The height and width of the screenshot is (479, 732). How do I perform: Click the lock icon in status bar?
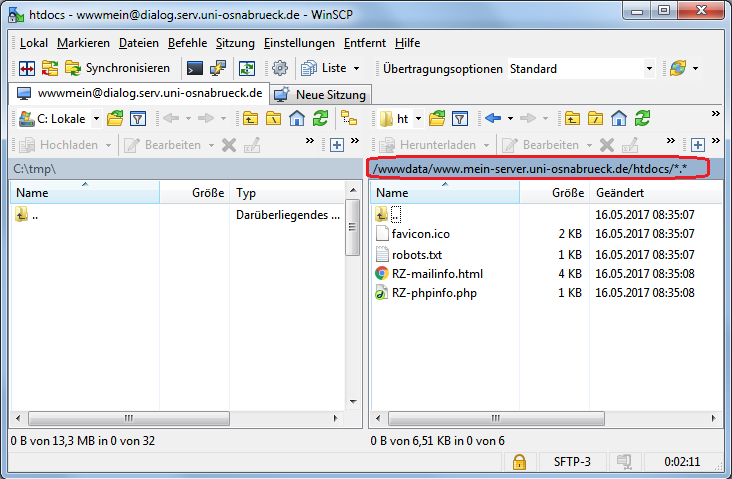point(519,462)
